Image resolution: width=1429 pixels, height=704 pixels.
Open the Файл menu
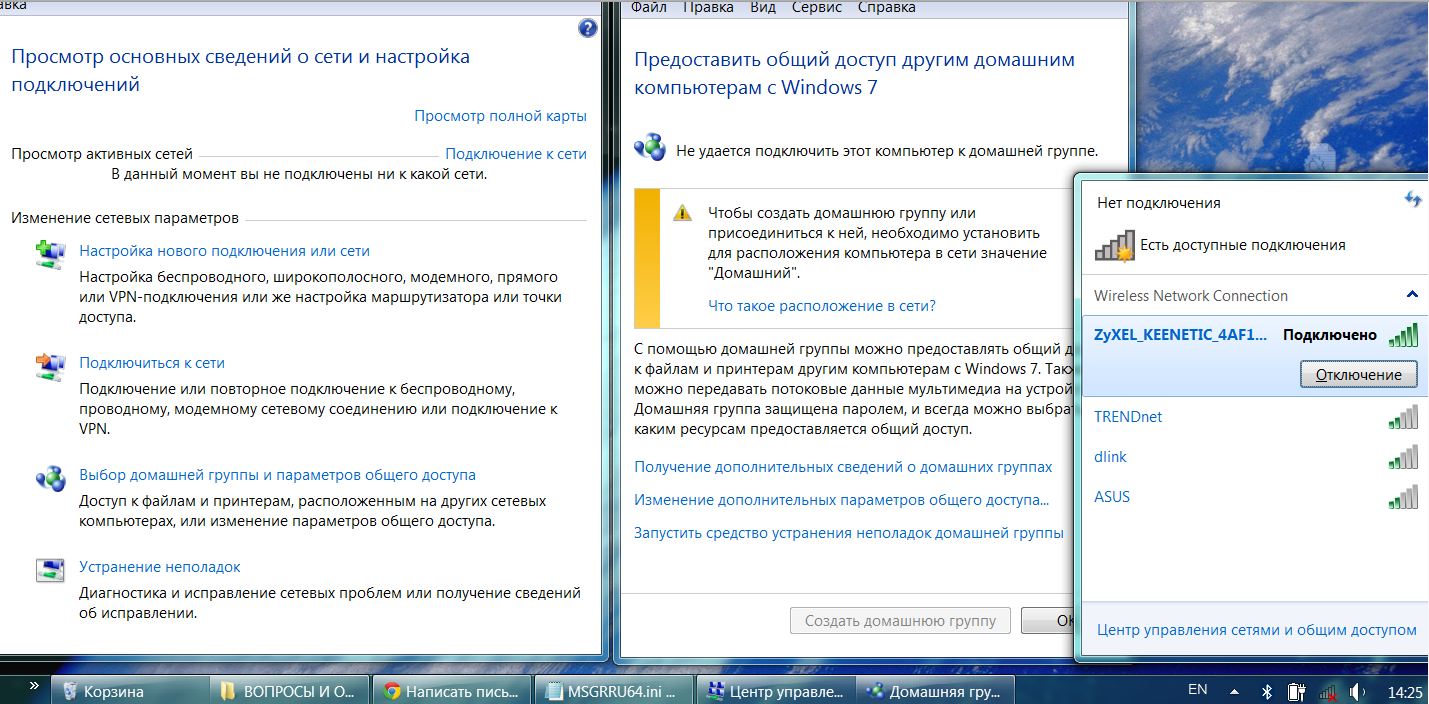pyautogui.click(x=649, y=7)
